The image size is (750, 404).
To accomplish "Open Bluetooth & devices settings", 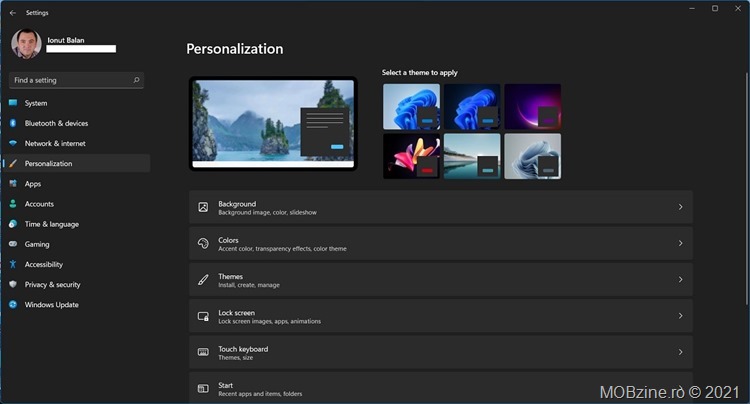I will pyautogui.click(x=77, y=123).
